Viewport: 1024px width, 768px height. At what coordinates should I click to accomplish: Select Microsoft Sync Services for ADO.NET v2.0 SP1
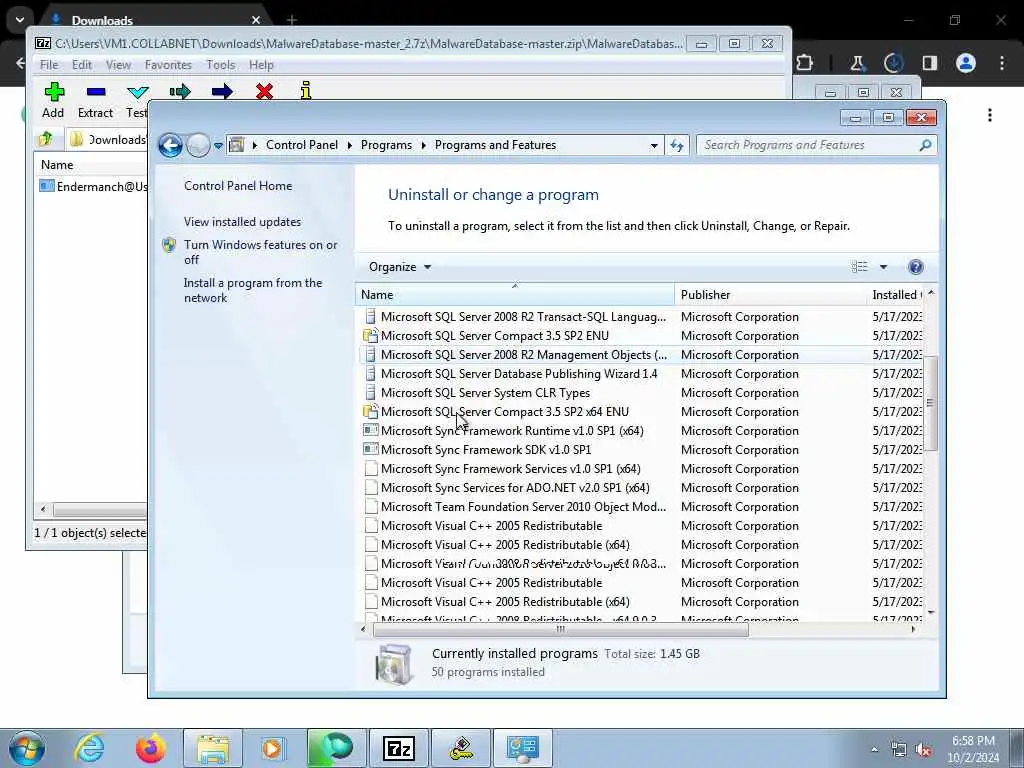click(x=515, y=487)
